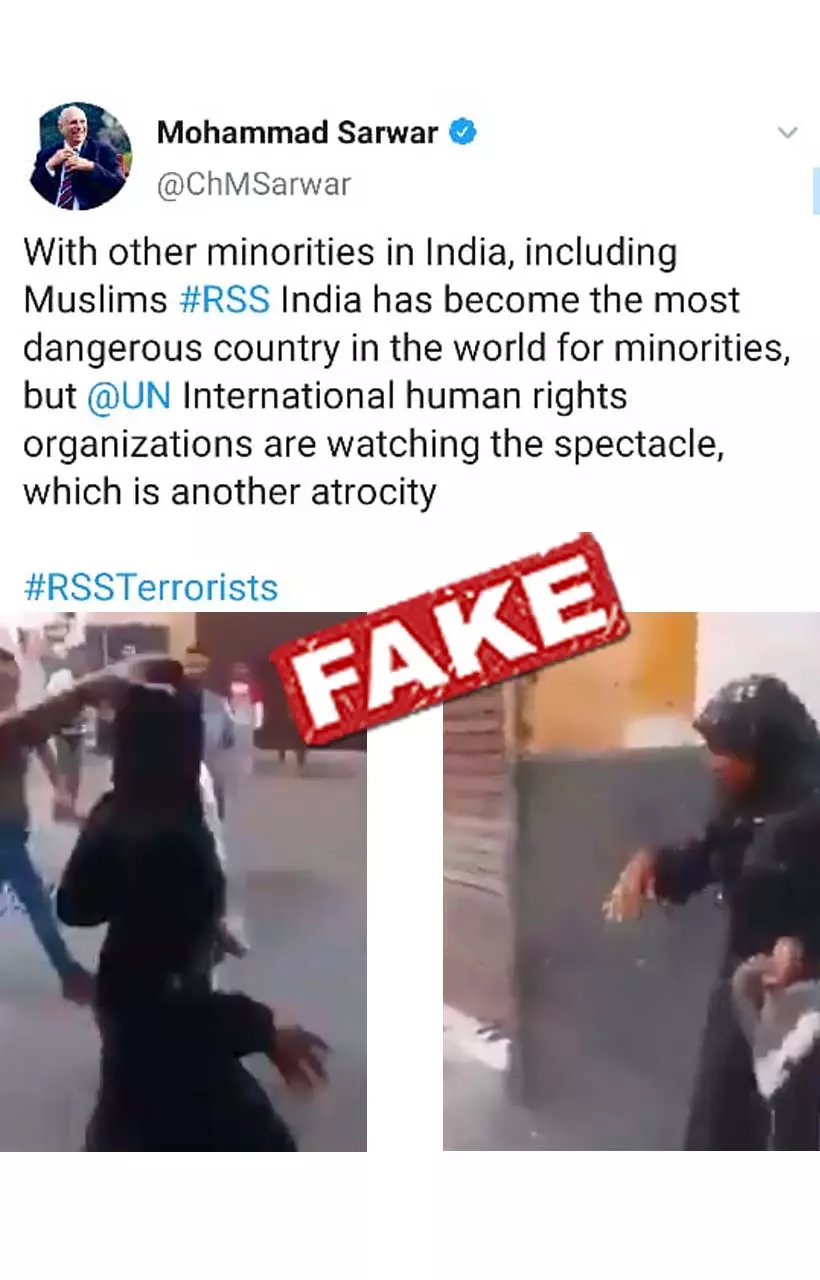Open the Mohammad Sarwar display name

[x=298, y=132]
